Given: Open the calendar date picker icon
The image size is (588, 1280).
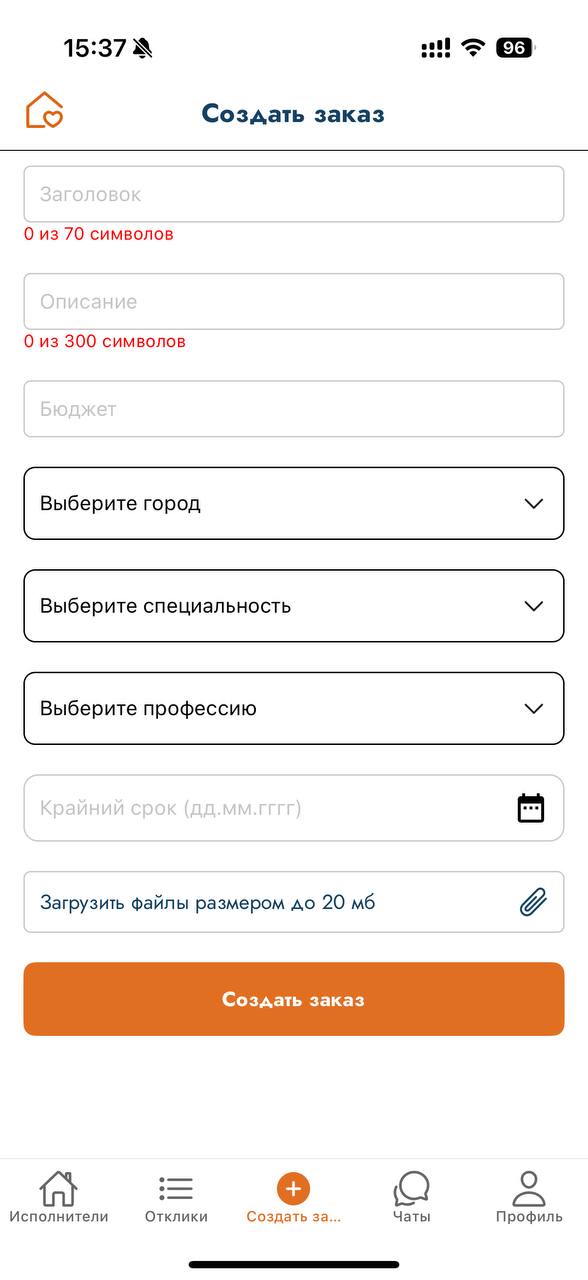Looking at the screenshot, I should tap(531, 808).
